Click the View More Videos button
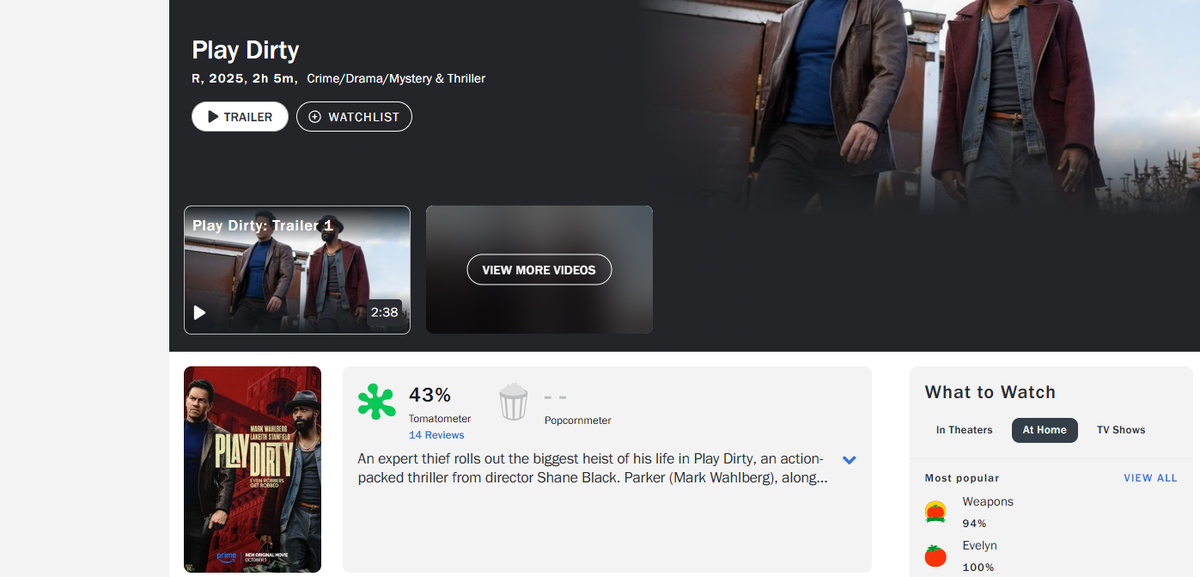The width and height of the screenshot is (1200, 577). pyautogui.click(x=539, y=270)
